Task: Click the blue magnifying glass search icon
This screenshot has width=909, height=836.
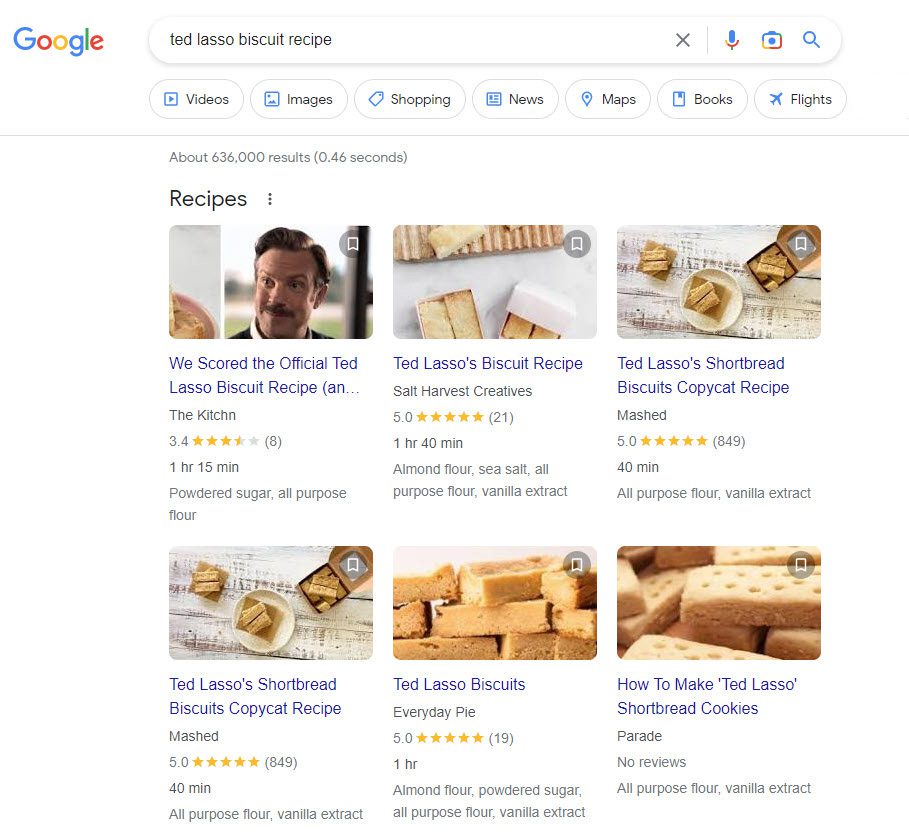Action: coord(810,39)
